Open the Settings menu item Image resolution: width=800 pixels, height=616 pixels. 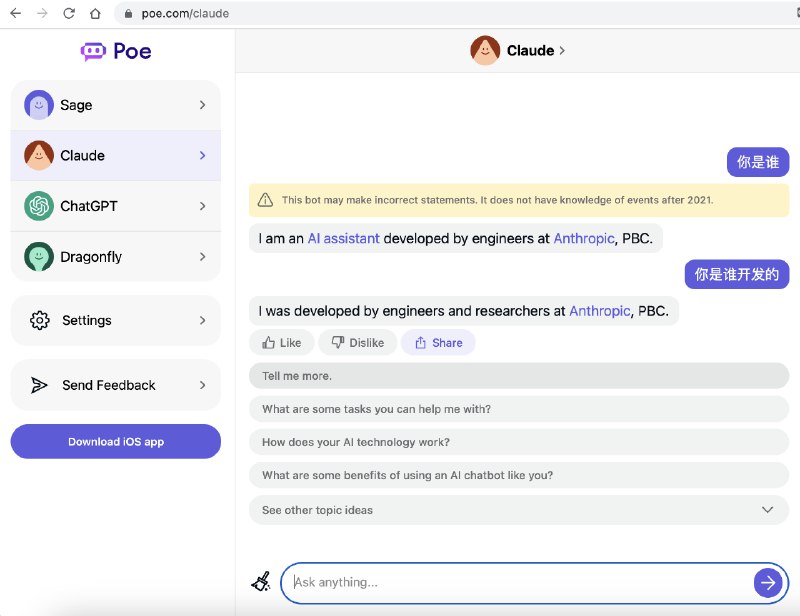(116, 321)
